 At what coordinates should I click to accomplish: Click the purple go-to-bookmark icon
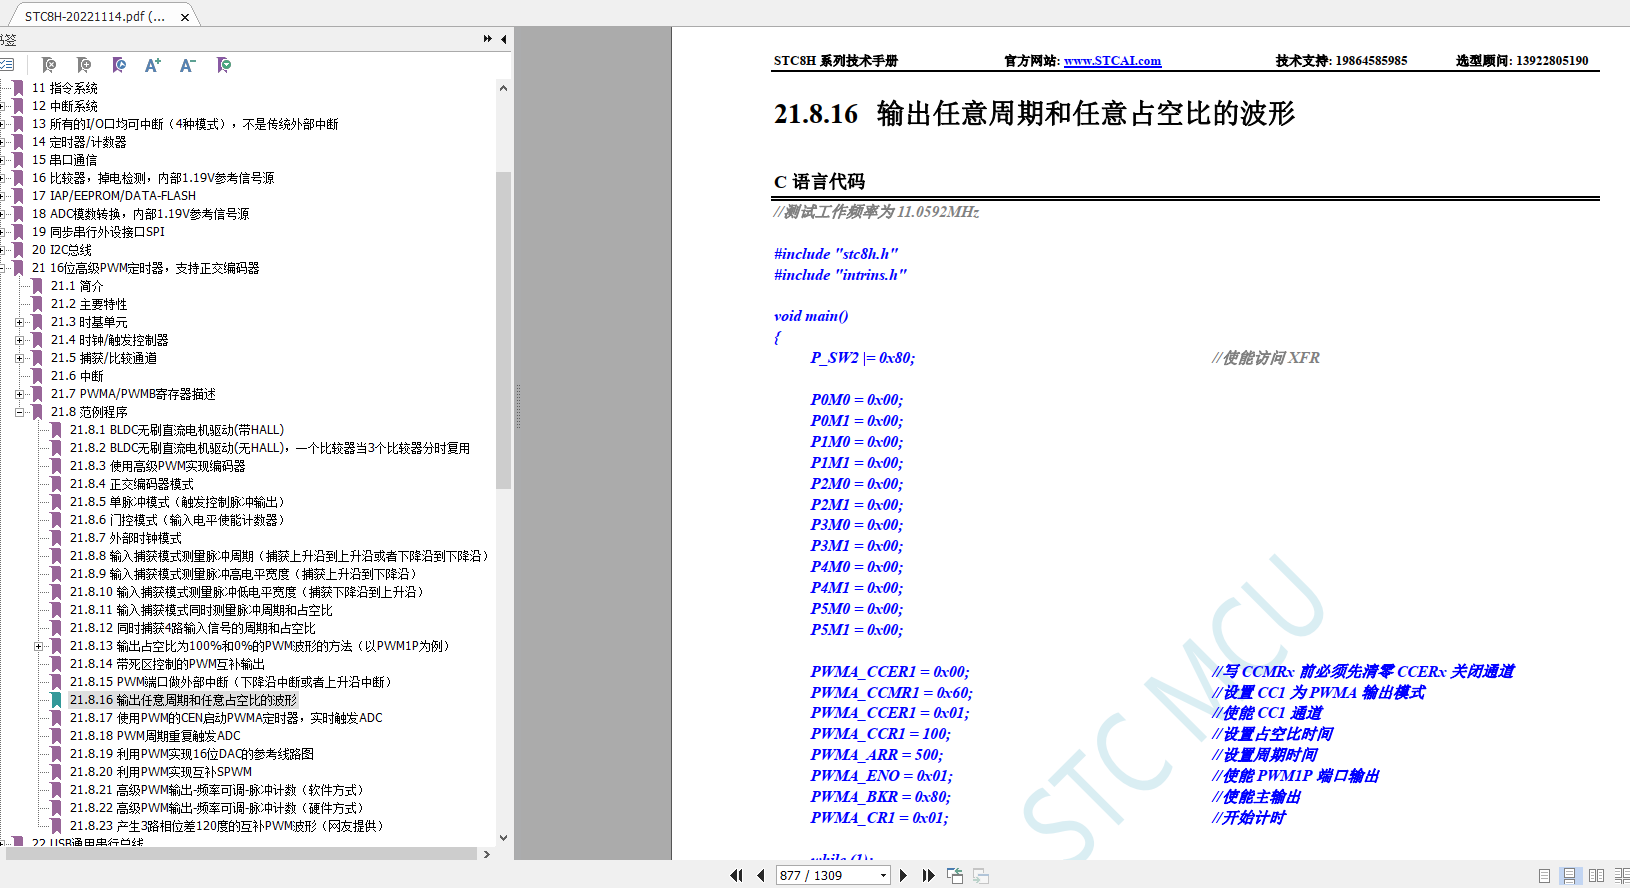[119, 65]
